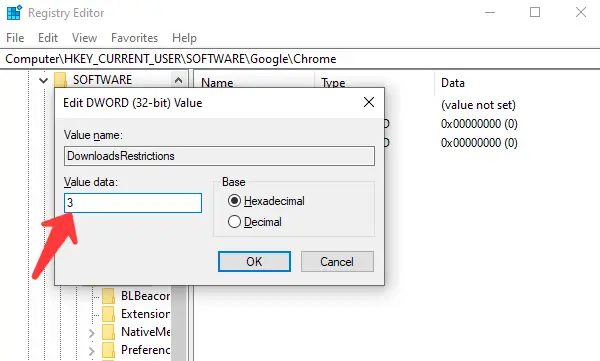
Task: Select the Hexadecimal base option
Action: tap(266, 201)
